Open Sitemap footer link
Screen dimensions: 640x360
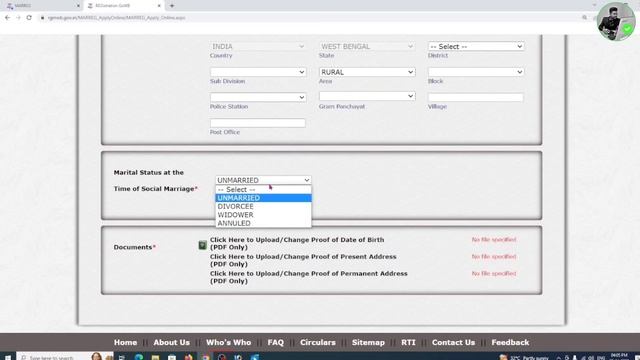click(368, 342)
